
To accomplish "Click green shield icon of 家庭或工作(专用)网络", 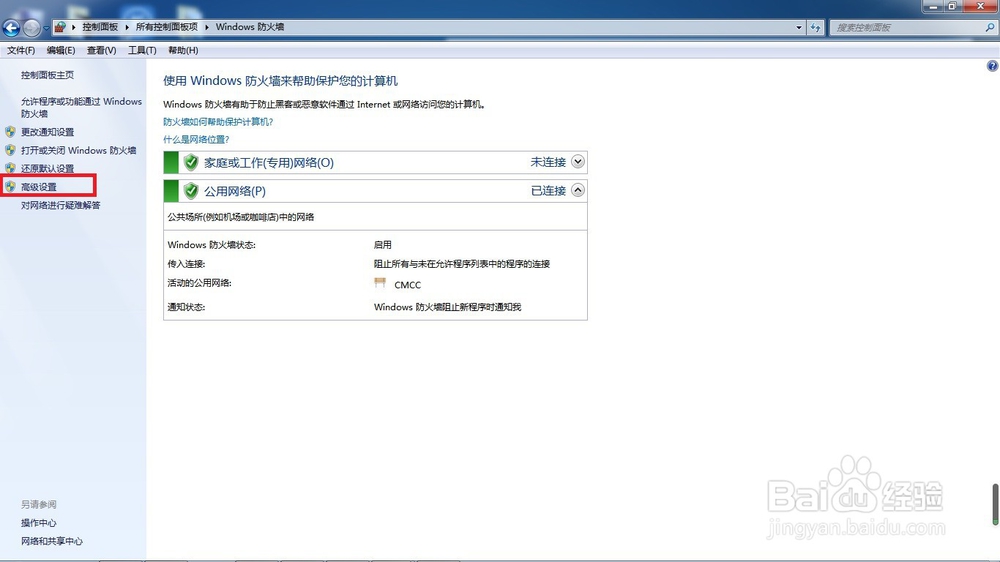I will coord(191,162).
